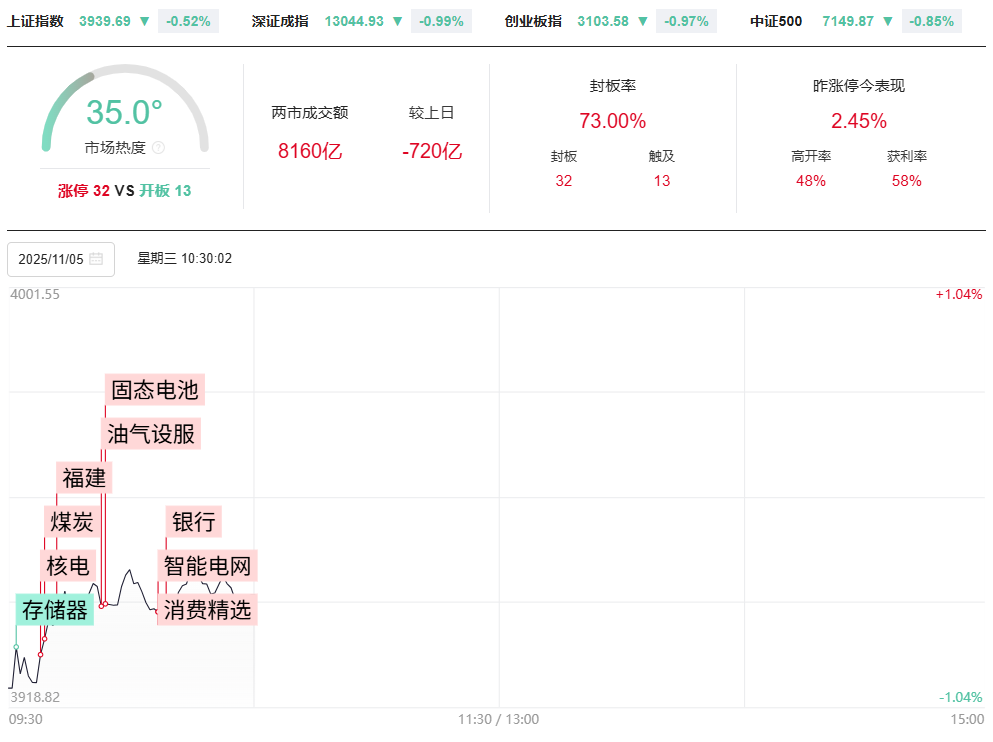Click the 11:30 / 13:00 time label
The image size is (993, 742).
498,719
